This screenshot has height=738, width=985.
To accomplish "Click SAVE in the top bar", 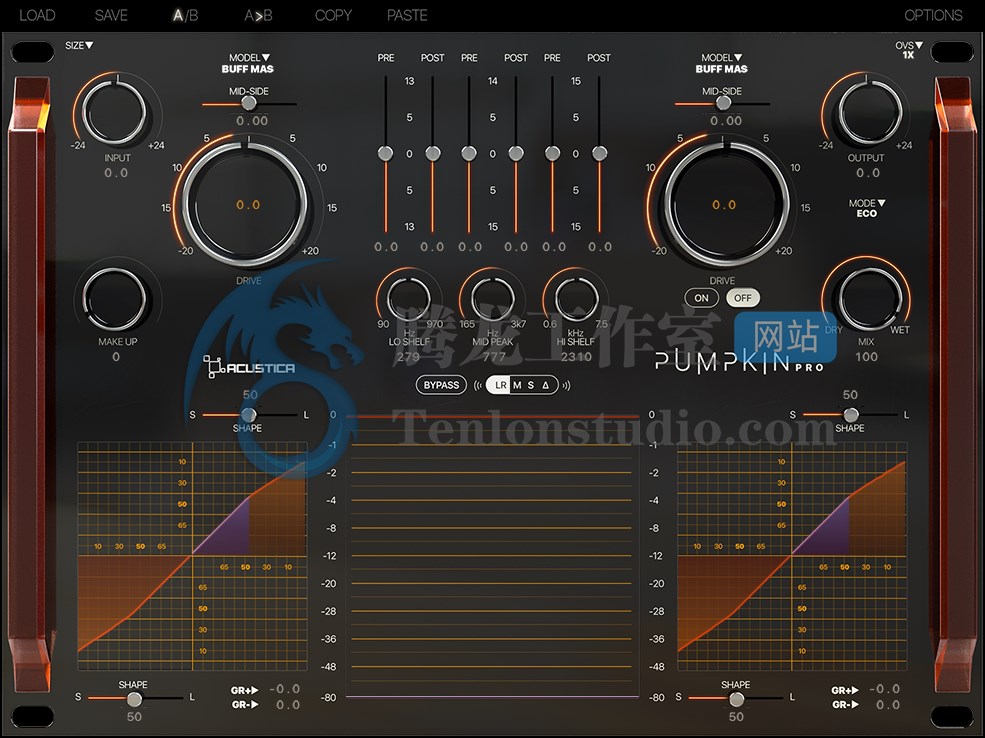I will coord(111,15).
